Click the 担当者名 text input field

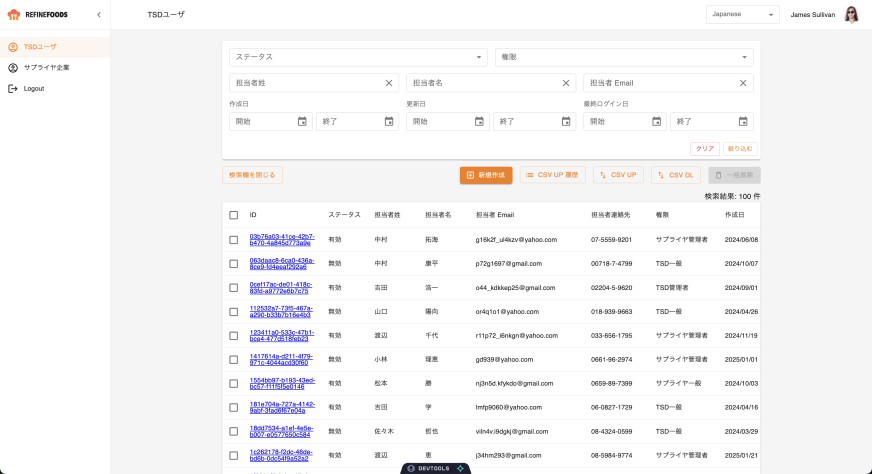[482, 83]
